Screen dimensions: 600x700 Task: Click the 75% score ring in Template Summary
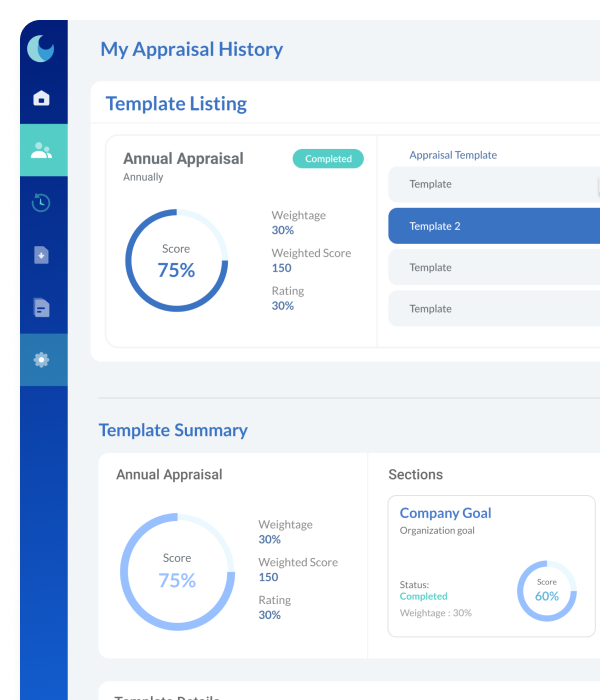(x=176, y=571)
